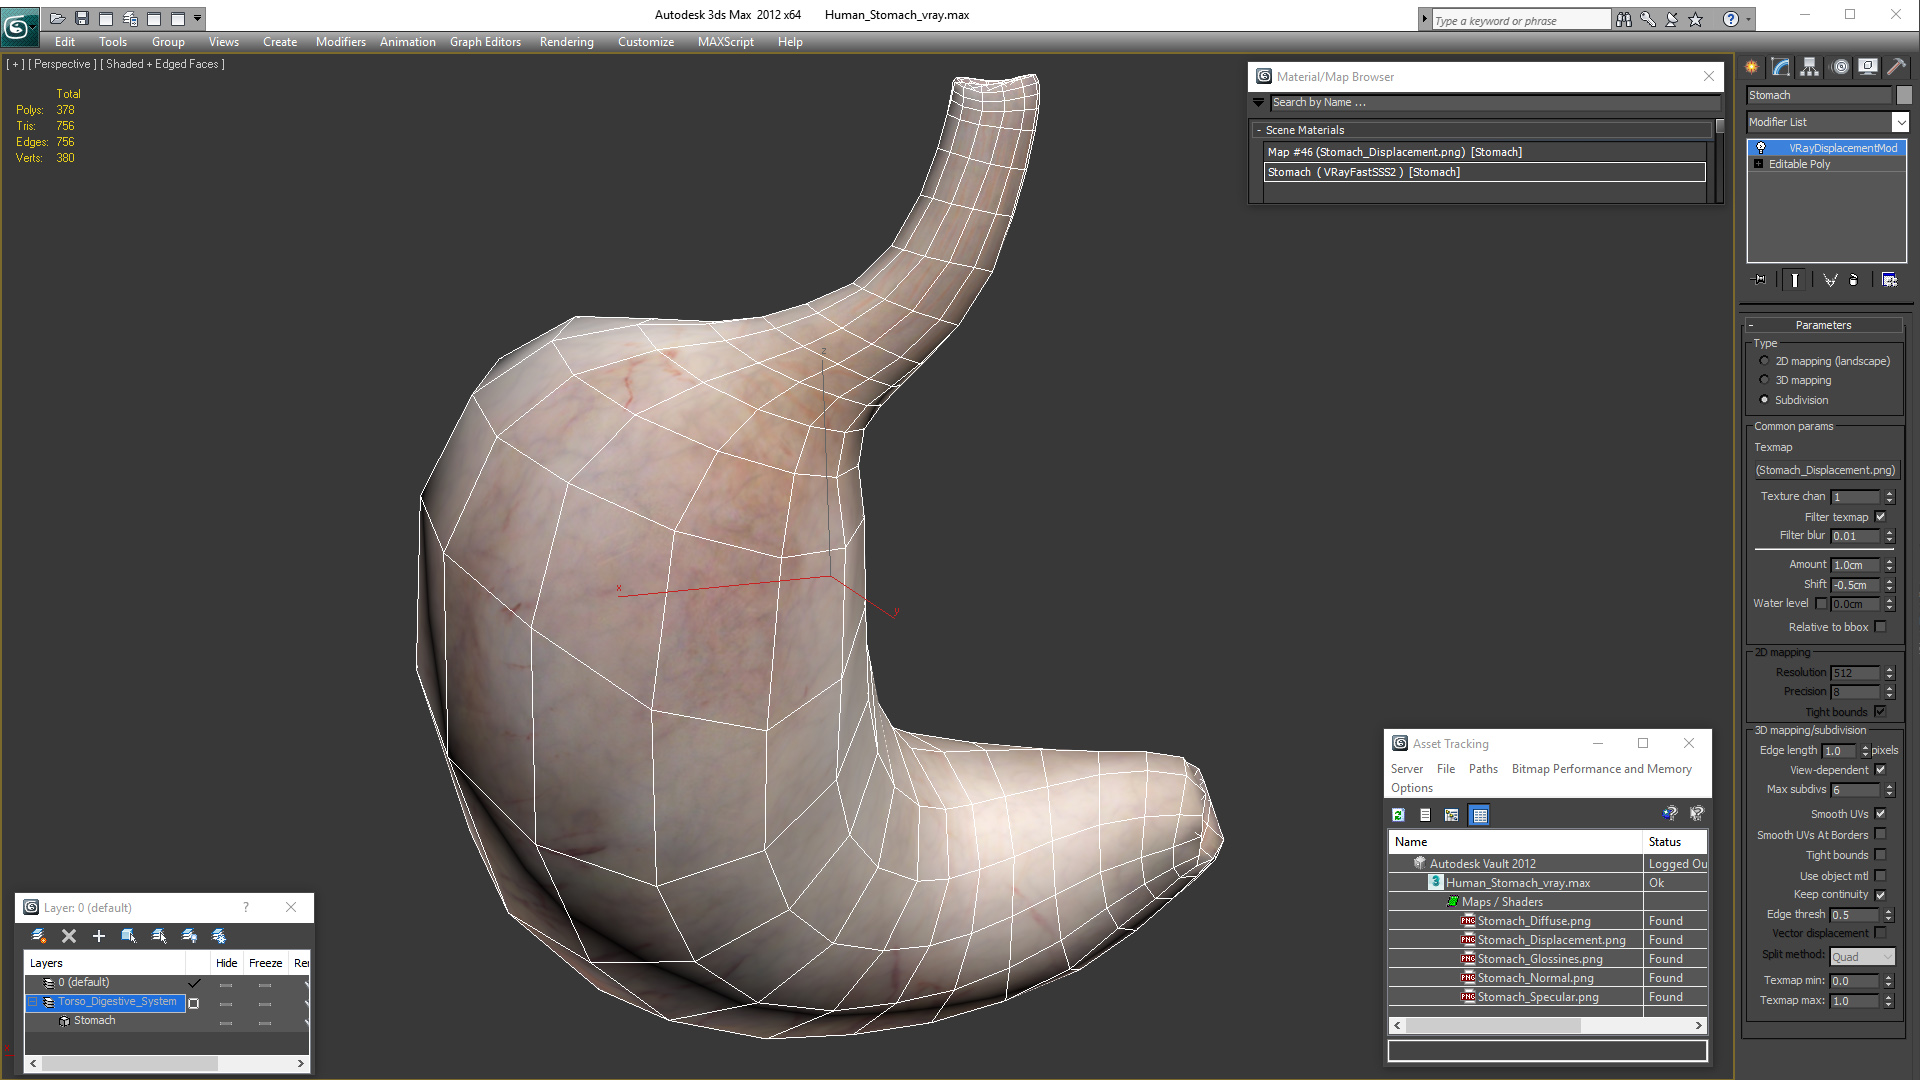This screenshot has height=1080, width=1920.
Task: Collapse the Parameters rollout
Action: (x=1823, y=325)
